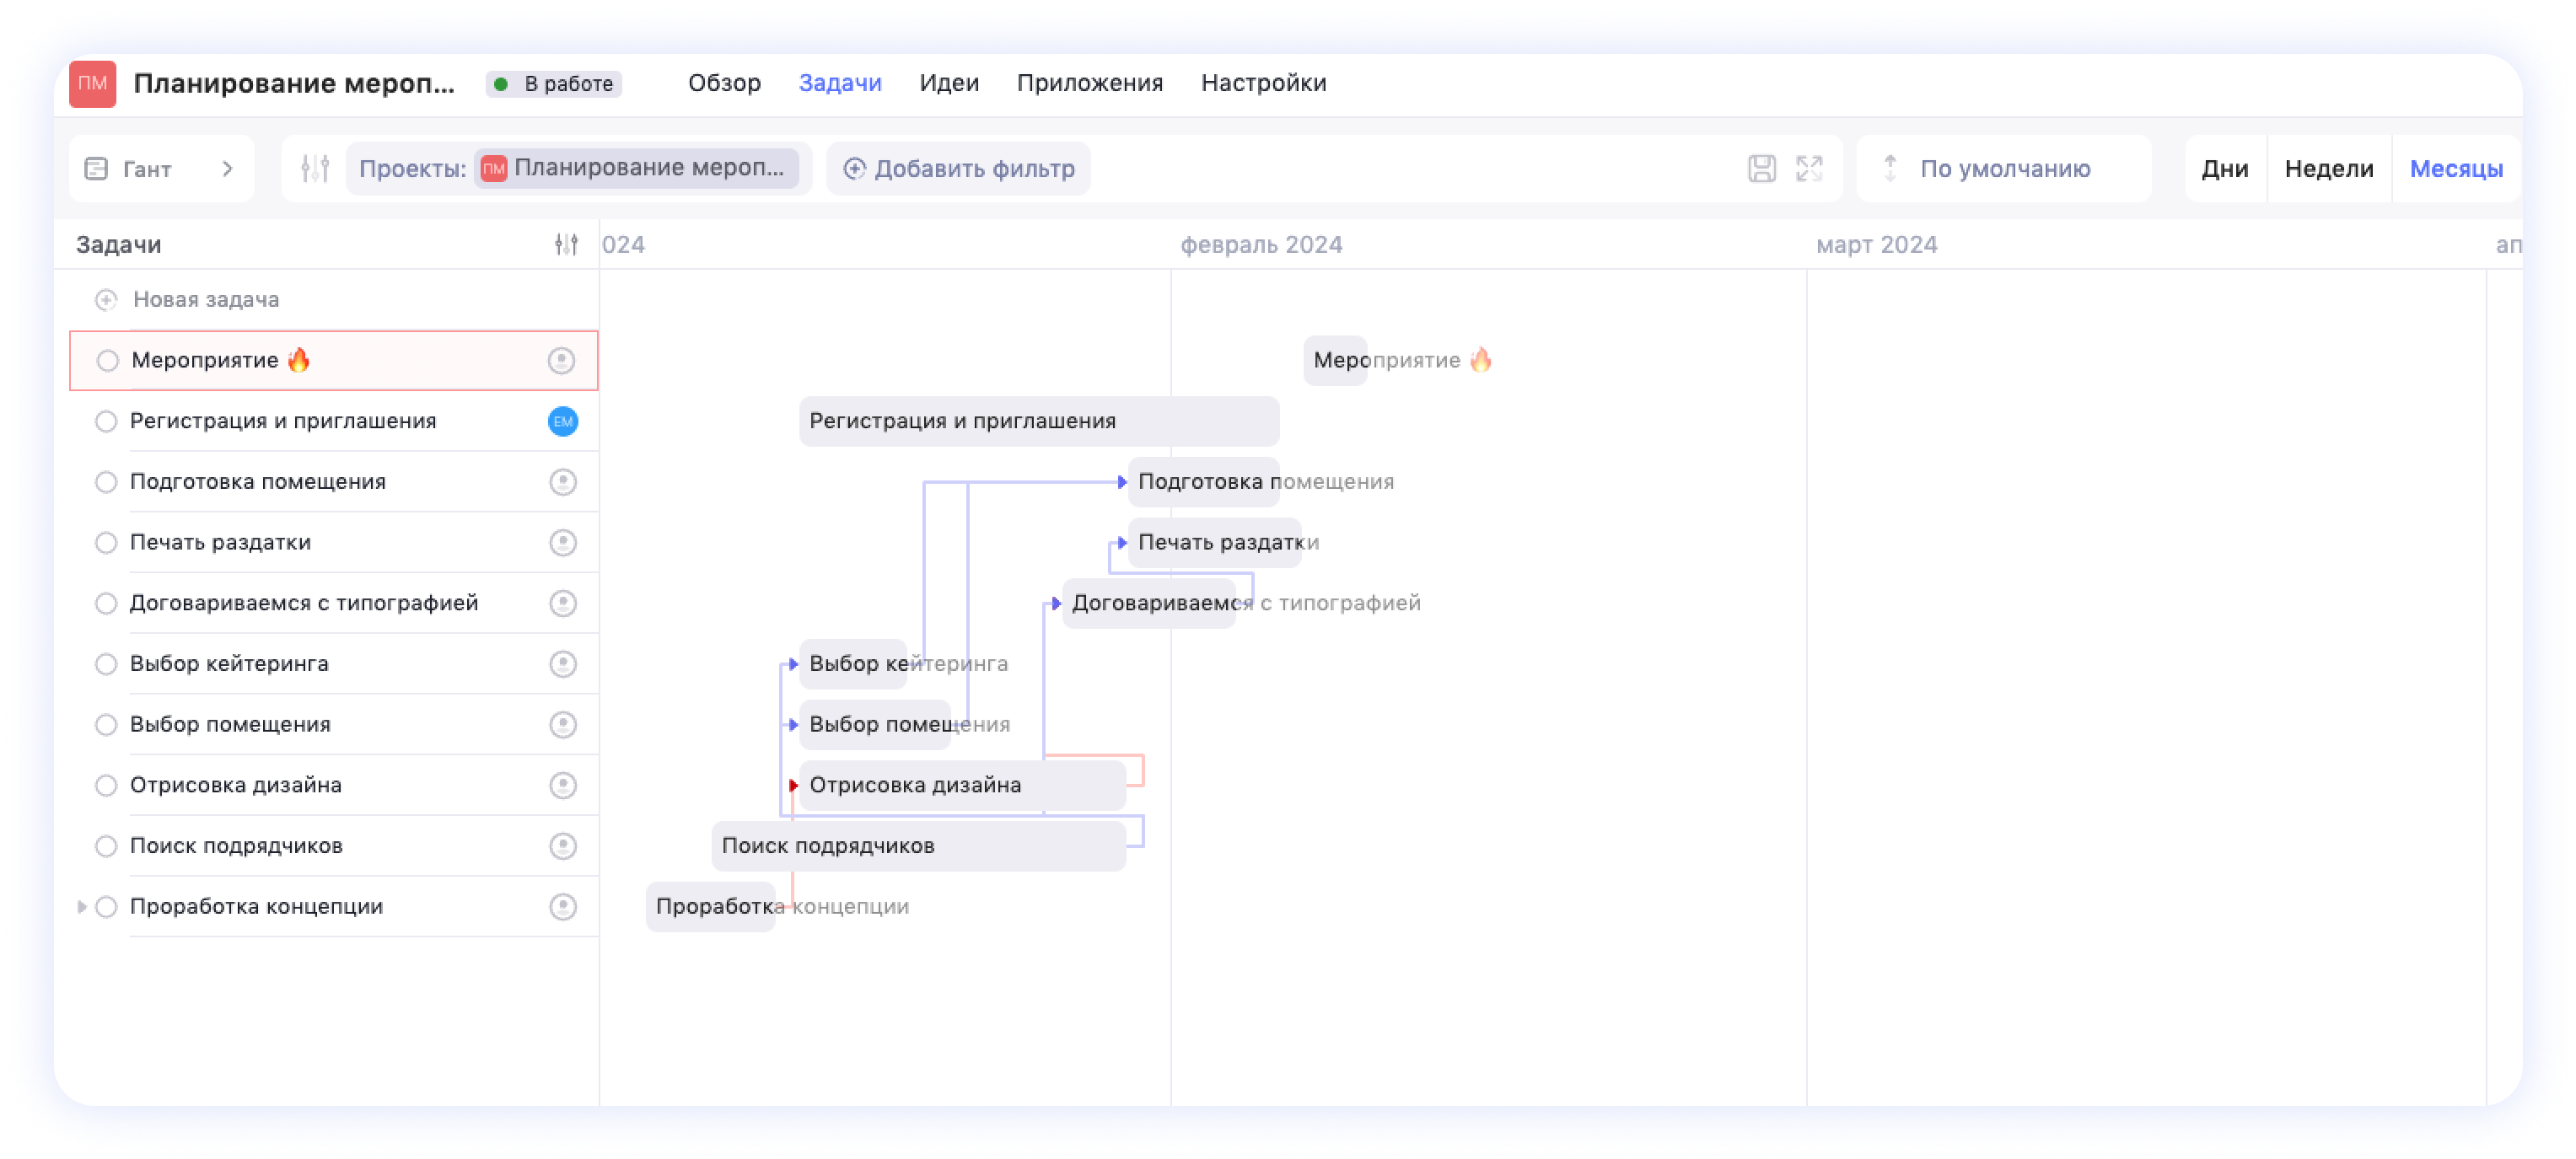
Task: Click Новая задача to add a task
Action: (205, 300)
